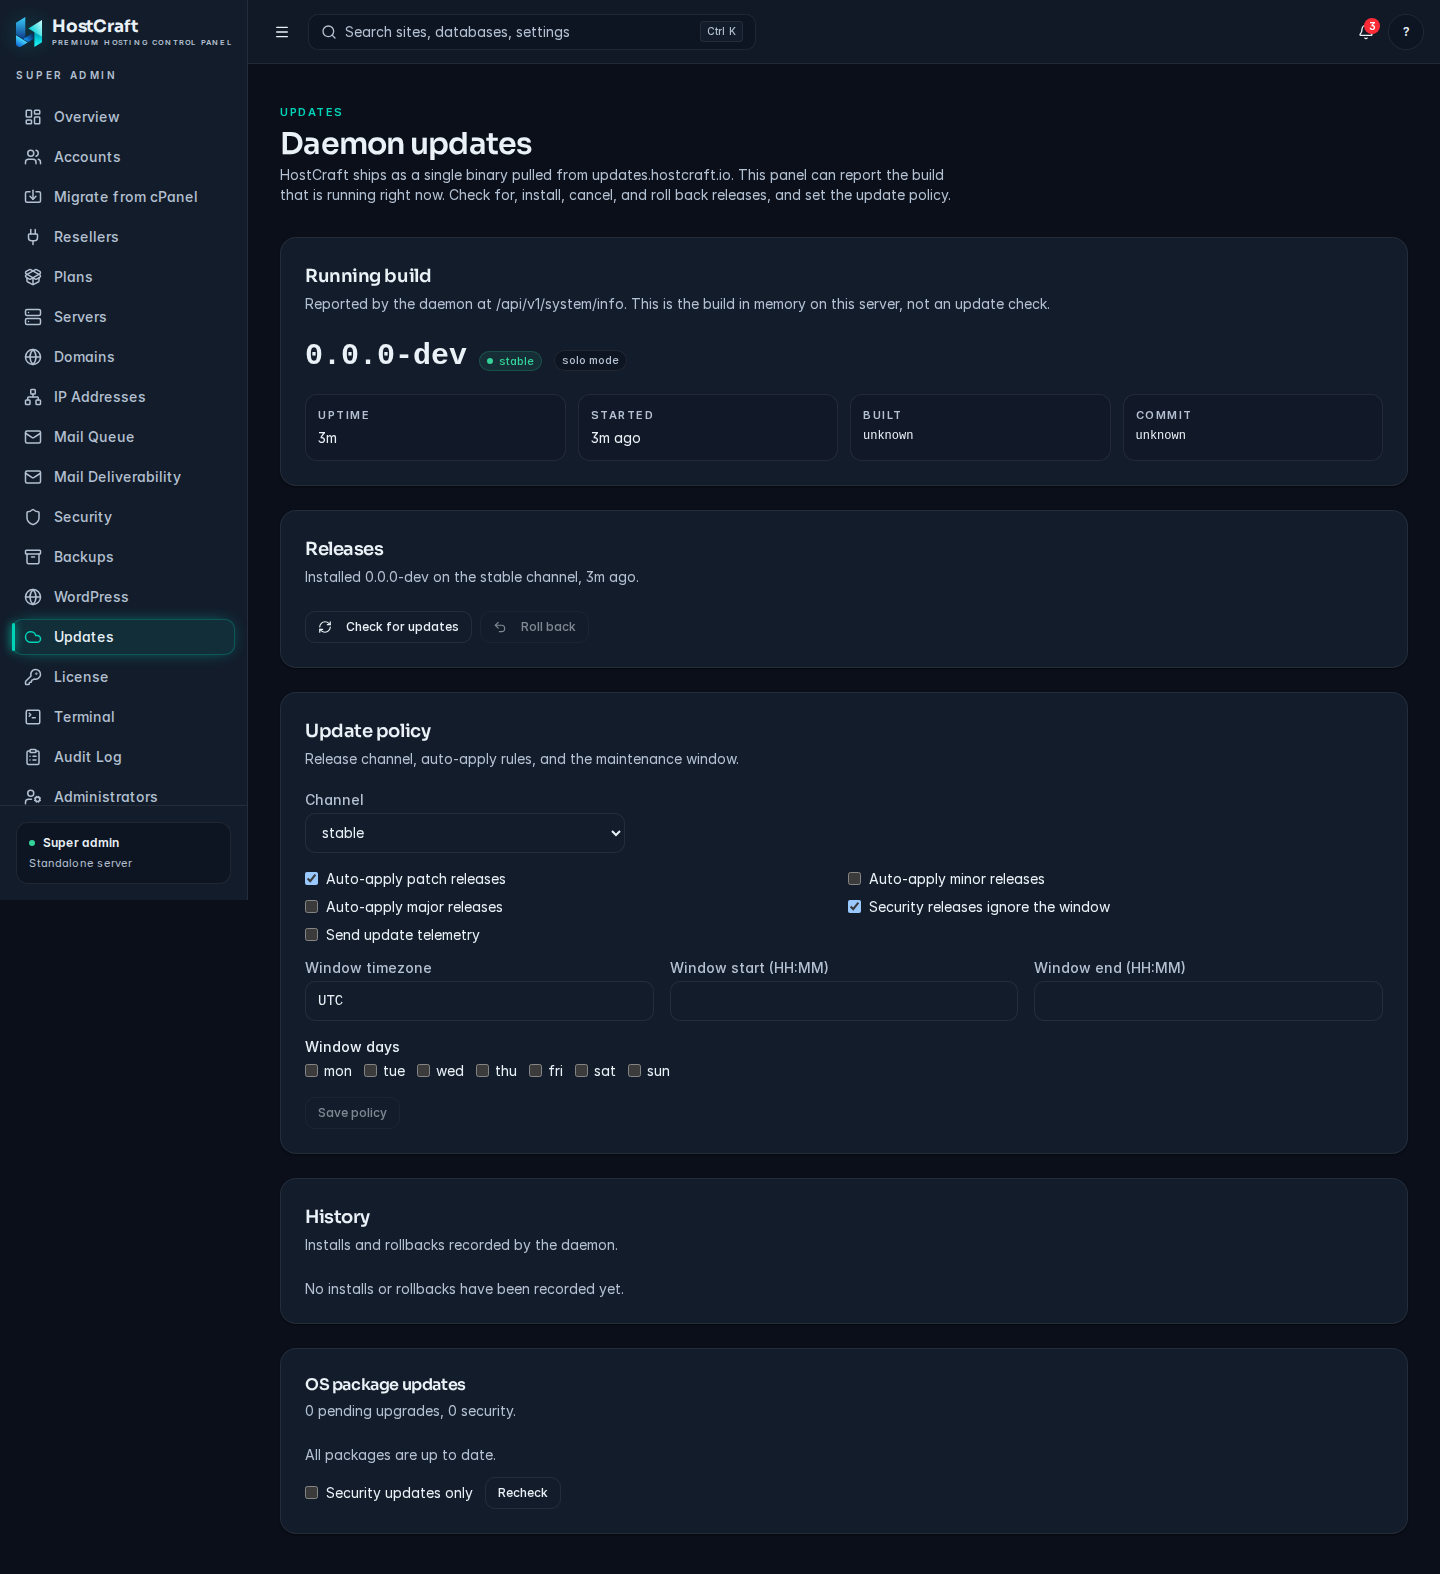
Task: Open notifications bell with red badge
Action: pyautogui.click(x=1366, y=31)
